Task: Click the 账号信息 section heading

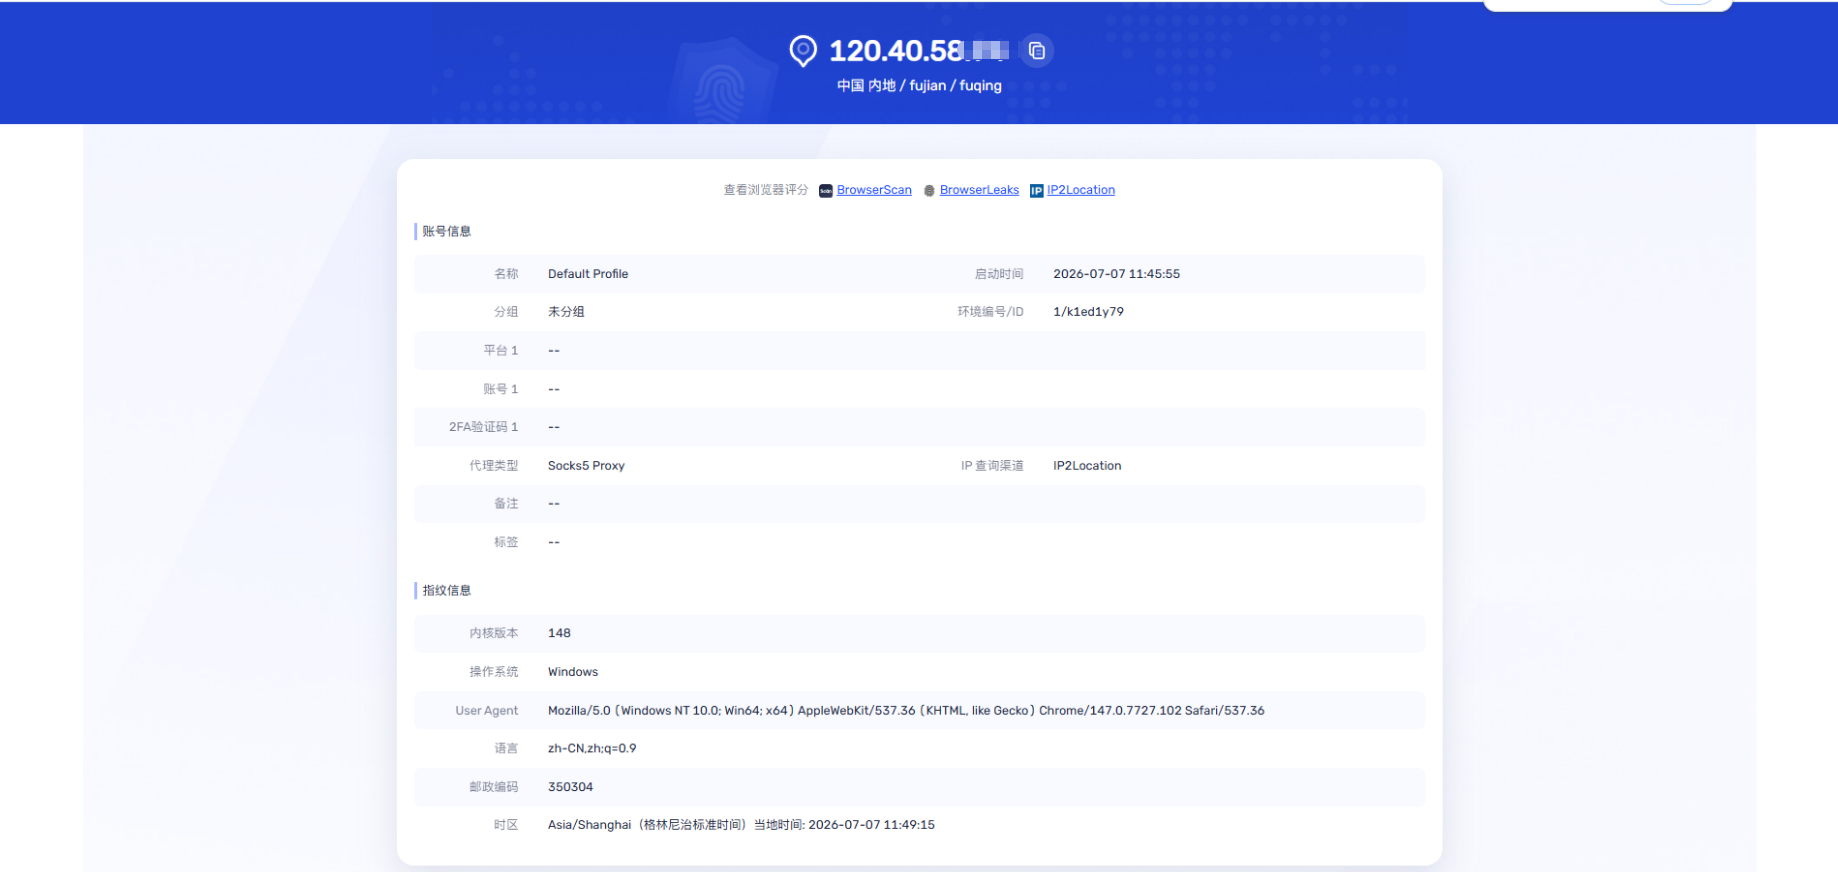Action: (x=446, y=232)
